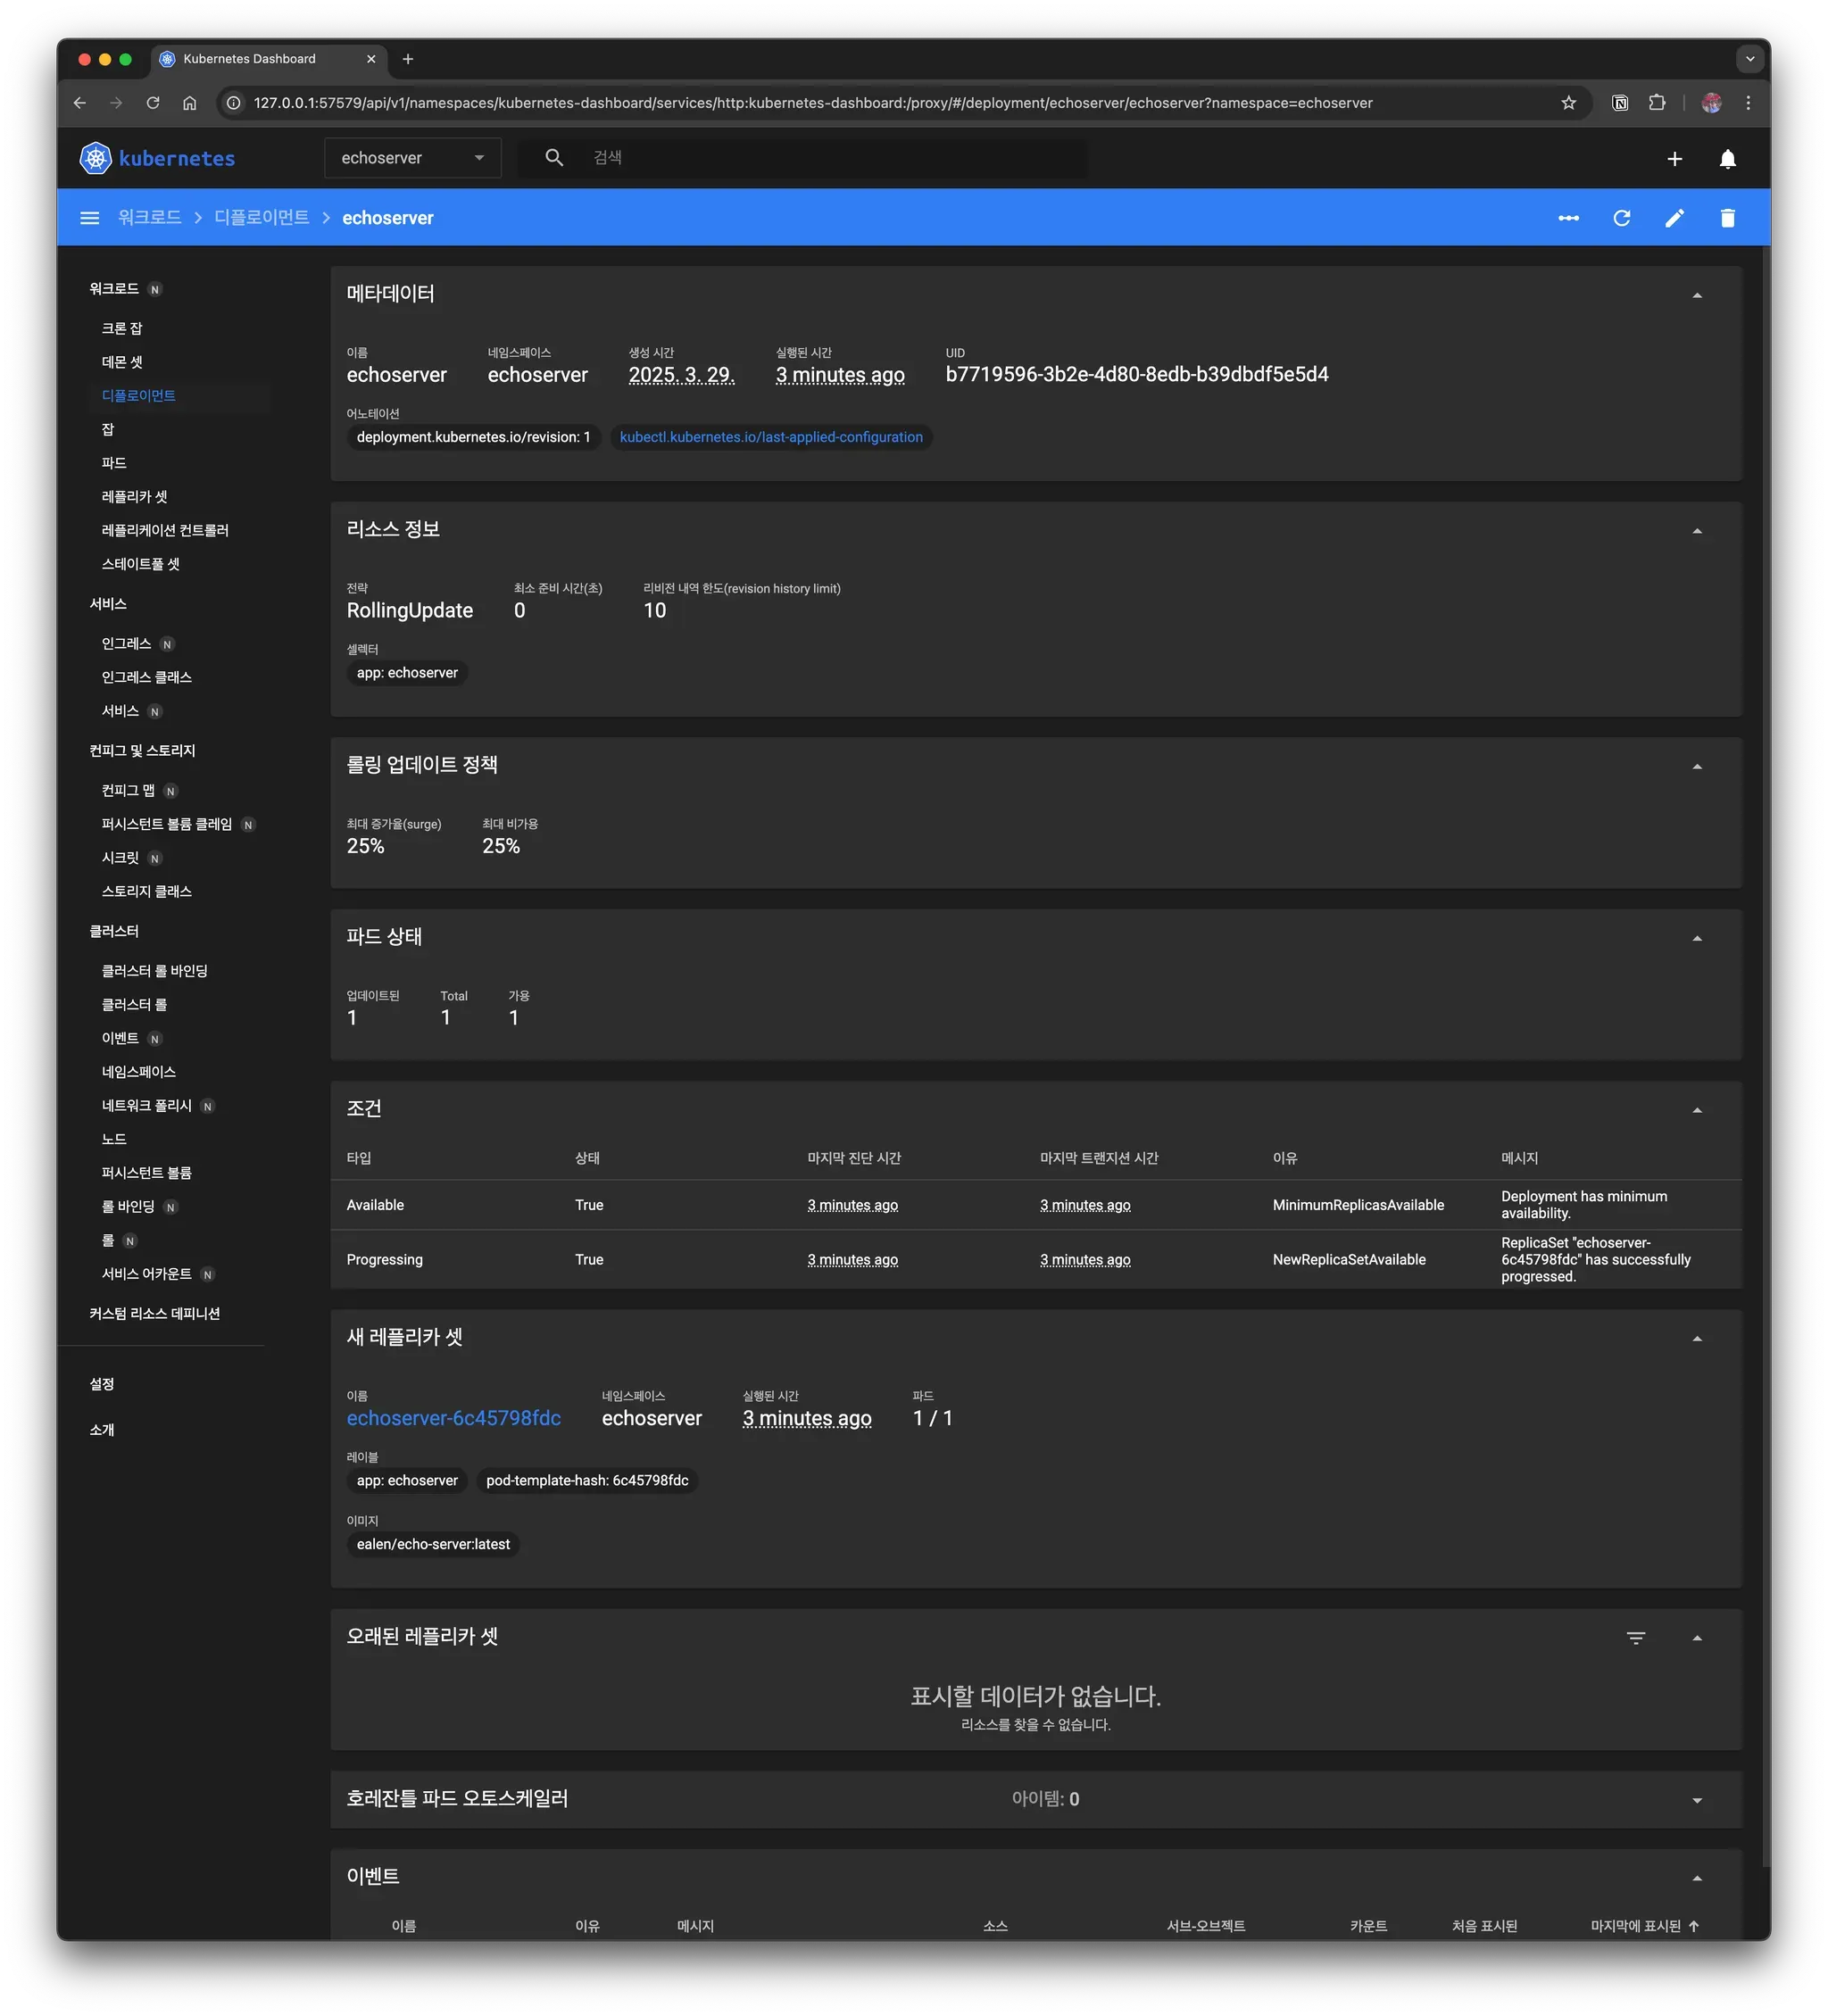Open the echoserver-6c45798fdc replica set link
Screen dimensions: 1828x2016
click(x=454, y=1418)
